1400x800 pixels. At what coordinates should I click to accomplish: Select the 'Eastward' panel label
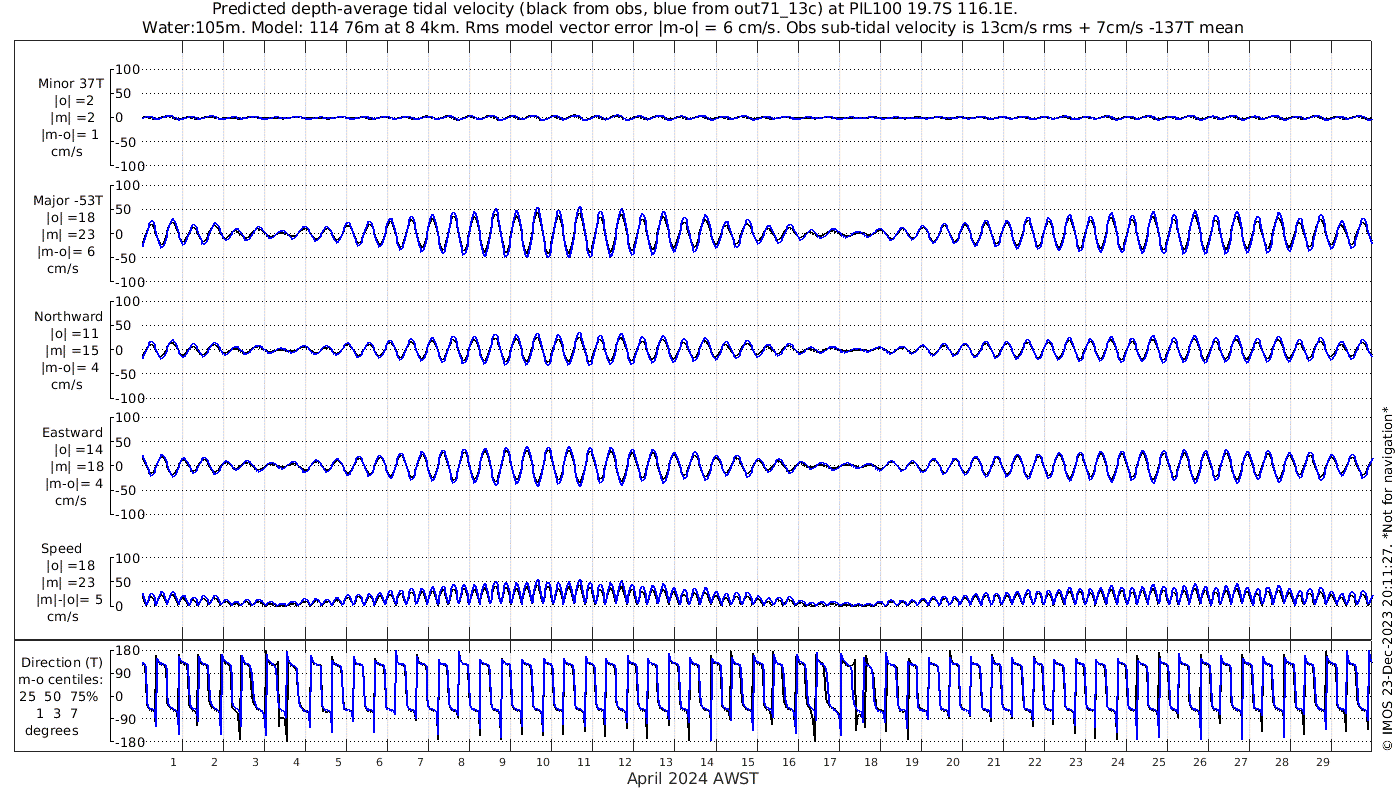click(x=72, y=433)
